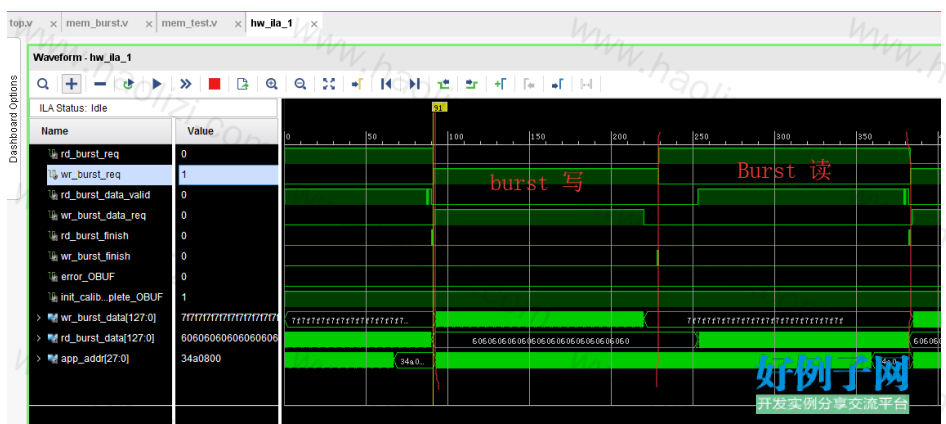
Task: Close the hw_ila_1 tab
Action: [314, 24]
